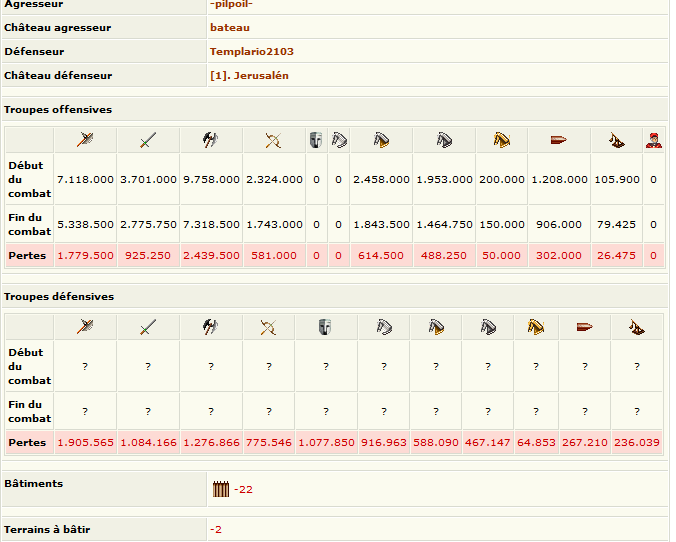Select the starting value 3.701.000

point(148,179)
